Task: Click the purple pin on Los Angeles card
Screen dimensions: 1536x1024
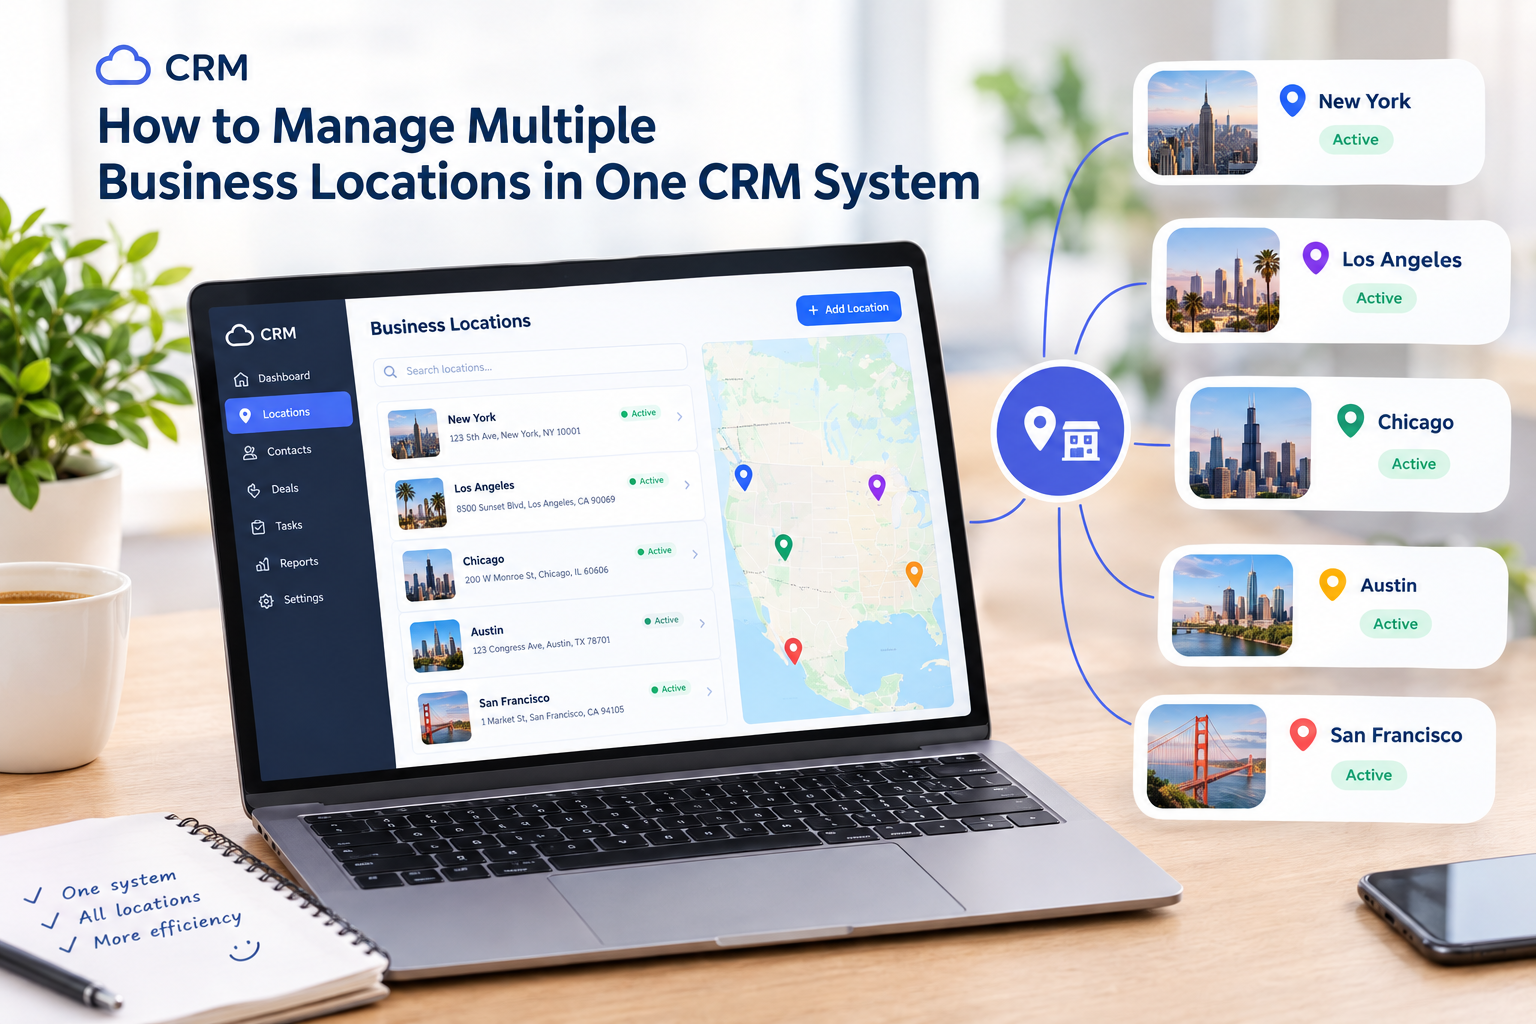Action: tap(1316, 259)
